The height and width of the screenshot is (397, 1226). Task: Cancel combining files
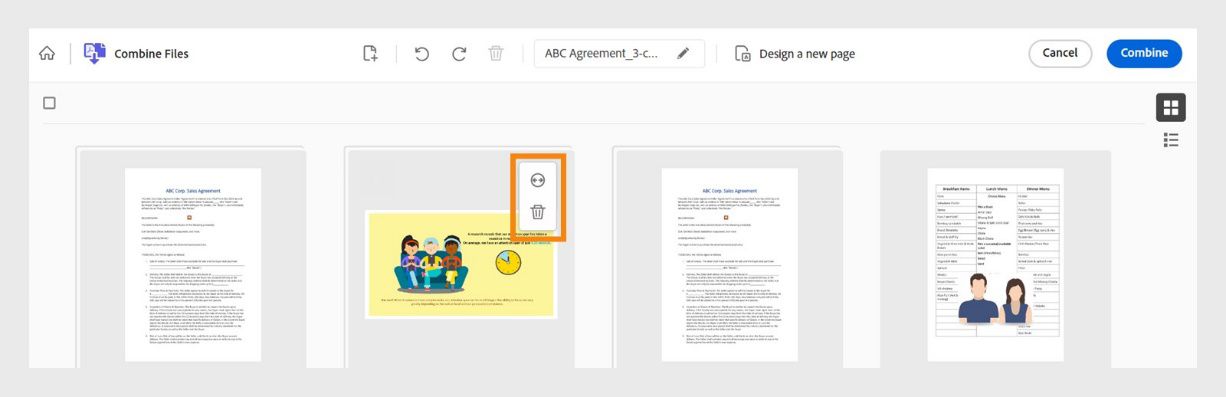(1060, 54)
